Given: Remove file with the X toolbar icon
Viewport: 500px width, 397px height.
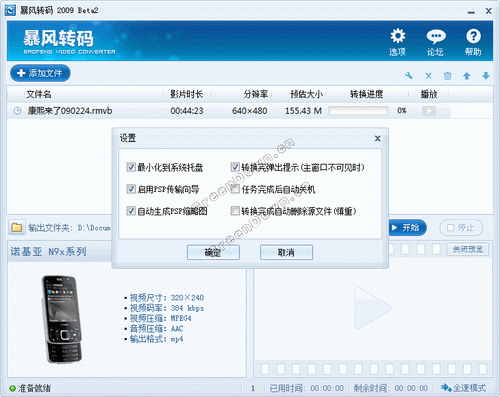Looking at the screenshot, I should [428, 76].
